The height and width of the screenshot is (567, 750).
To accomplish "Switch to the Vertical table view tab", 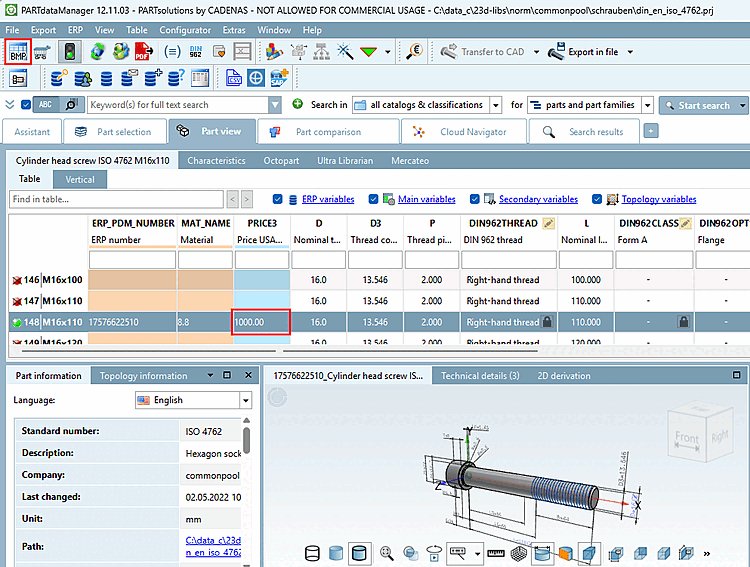I will pos(80,179).
